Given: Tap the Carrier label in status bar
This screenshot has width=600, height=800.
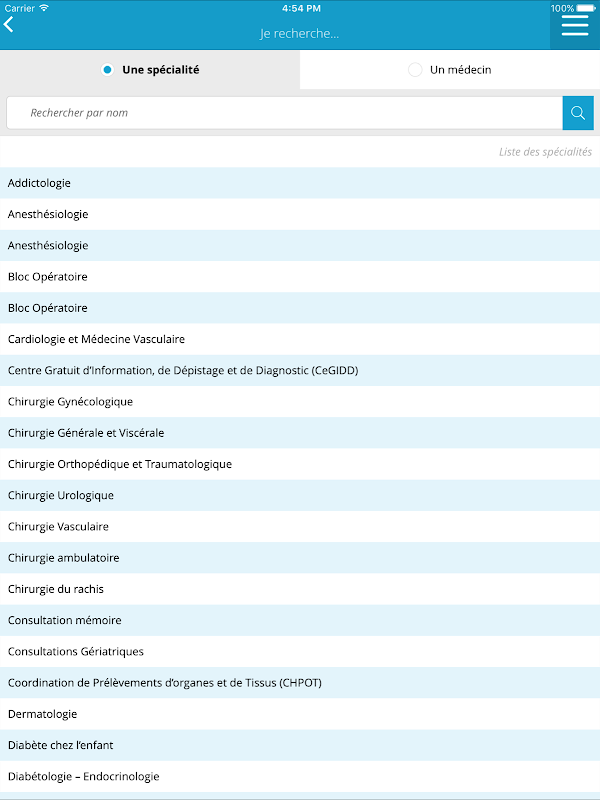Looking at the screenshot, I should [19, 8].
